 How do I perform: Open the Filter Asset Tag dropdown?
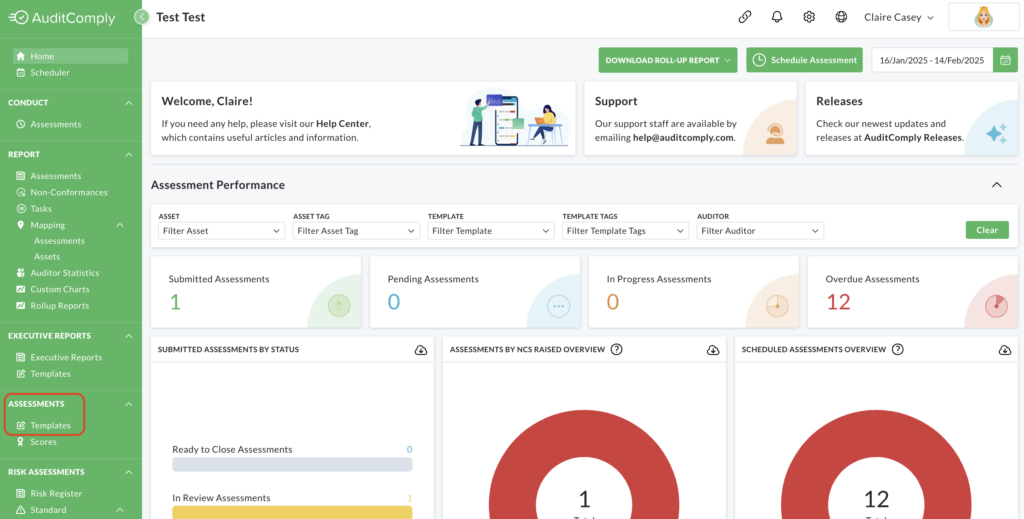pyautogui.click(x=356, y=230)
